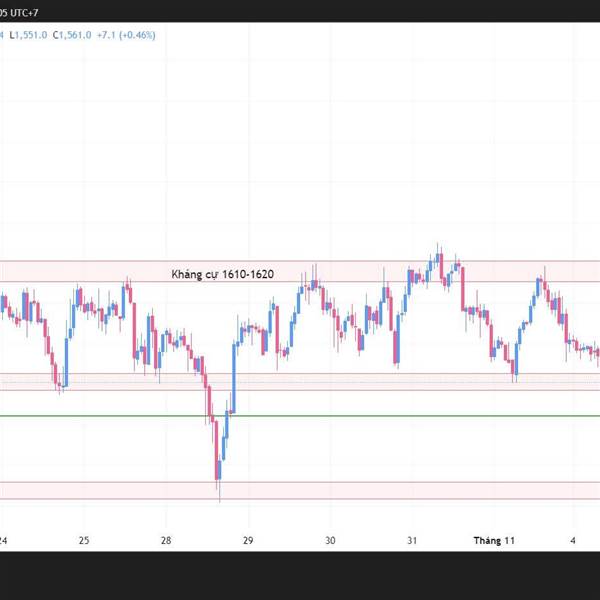Viewport: 600px width, 600px height.
Task: Click the UTC+7 timestamp in the header
Action: tap(19, 13)
